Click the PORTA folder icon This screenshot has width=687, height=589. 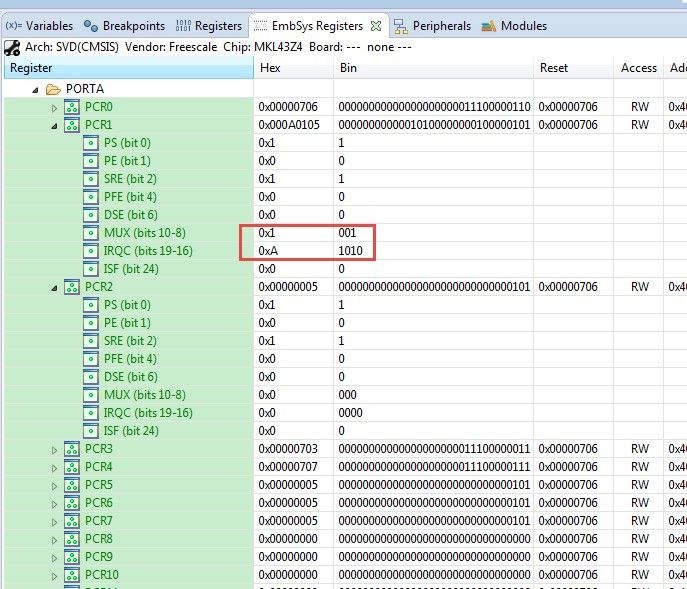(x=53, y=89)
